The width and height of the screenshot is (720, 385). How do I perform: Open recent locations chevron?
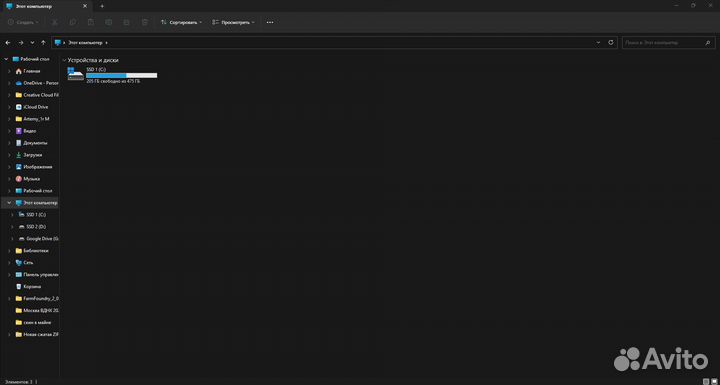pos(32,42)
